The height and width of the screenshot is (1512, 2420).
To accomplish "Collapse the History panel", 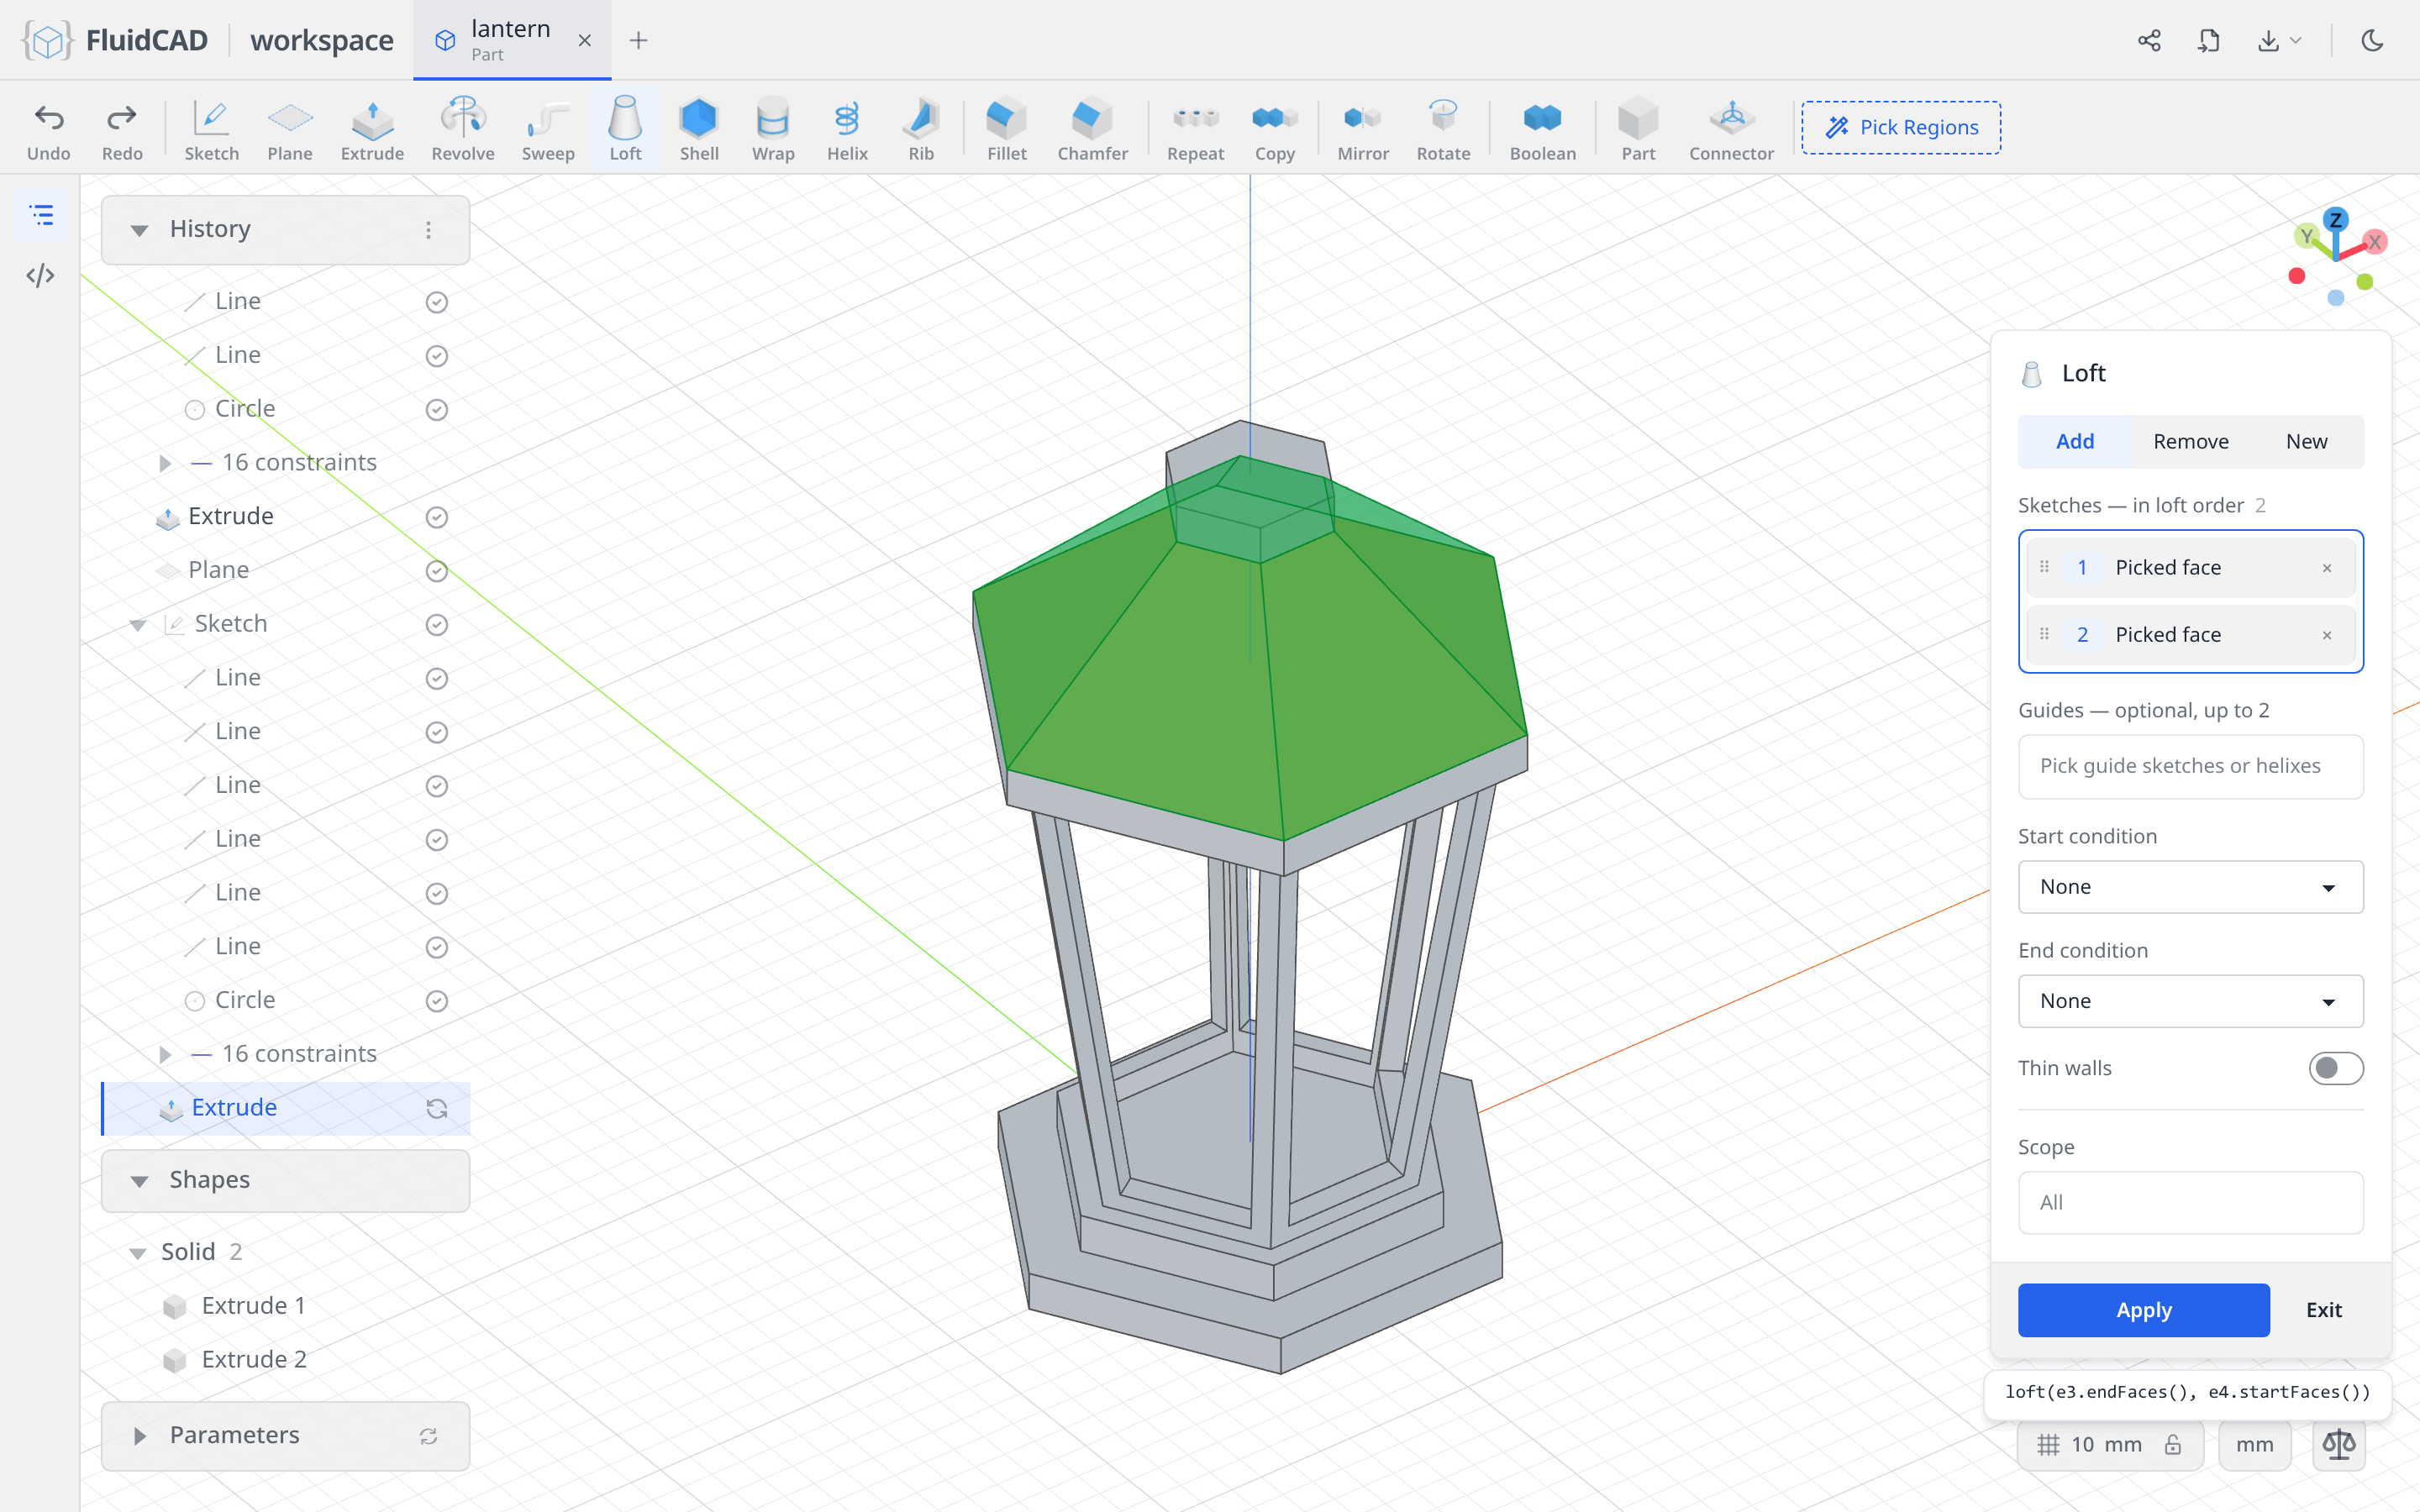I will [139, 230].
